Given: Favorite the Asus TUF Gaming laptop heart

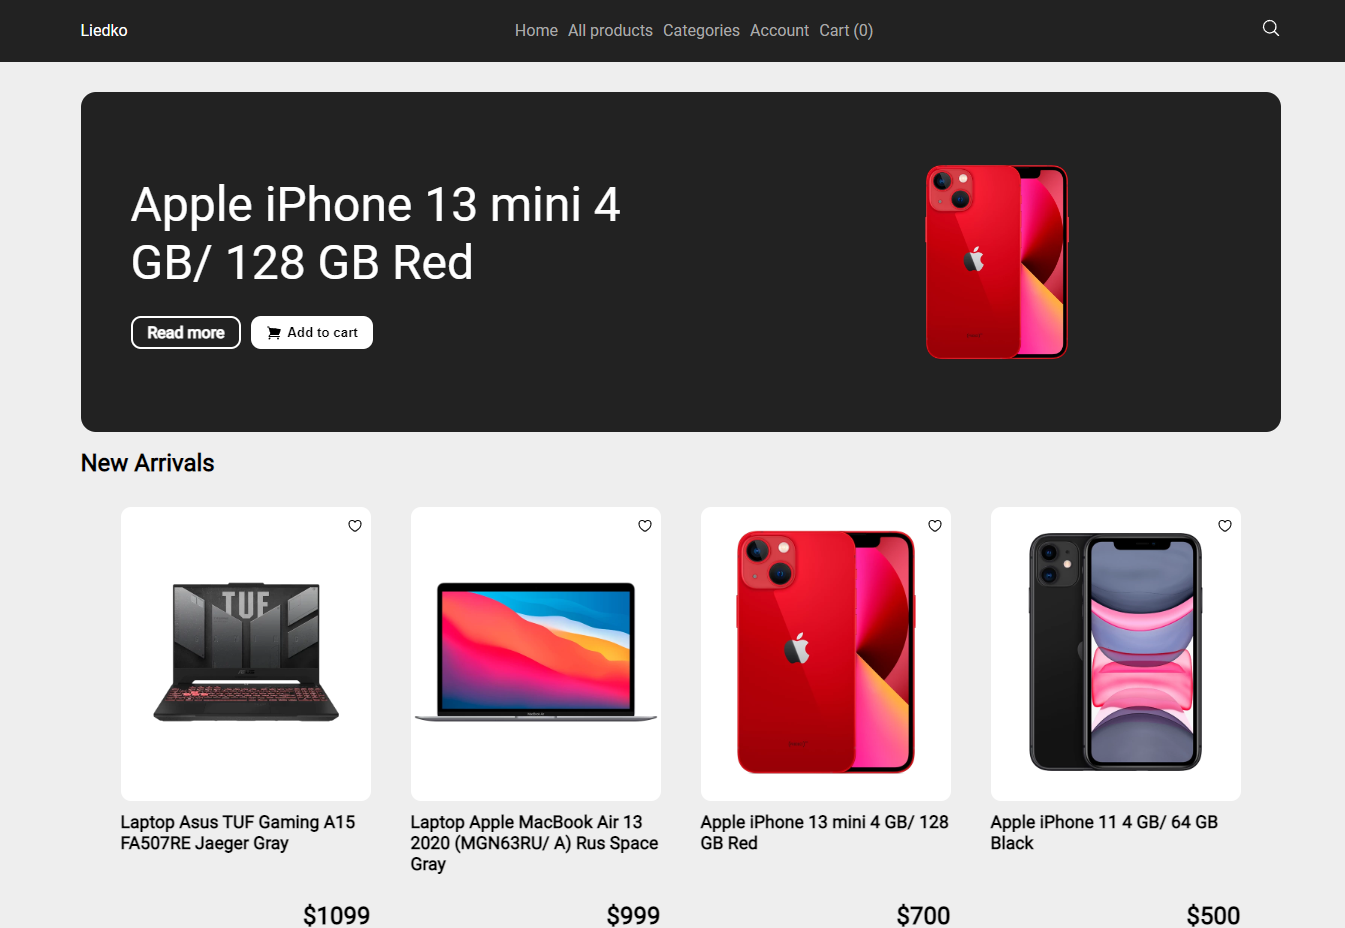Looking at the screenshot, I should [354, 526].
